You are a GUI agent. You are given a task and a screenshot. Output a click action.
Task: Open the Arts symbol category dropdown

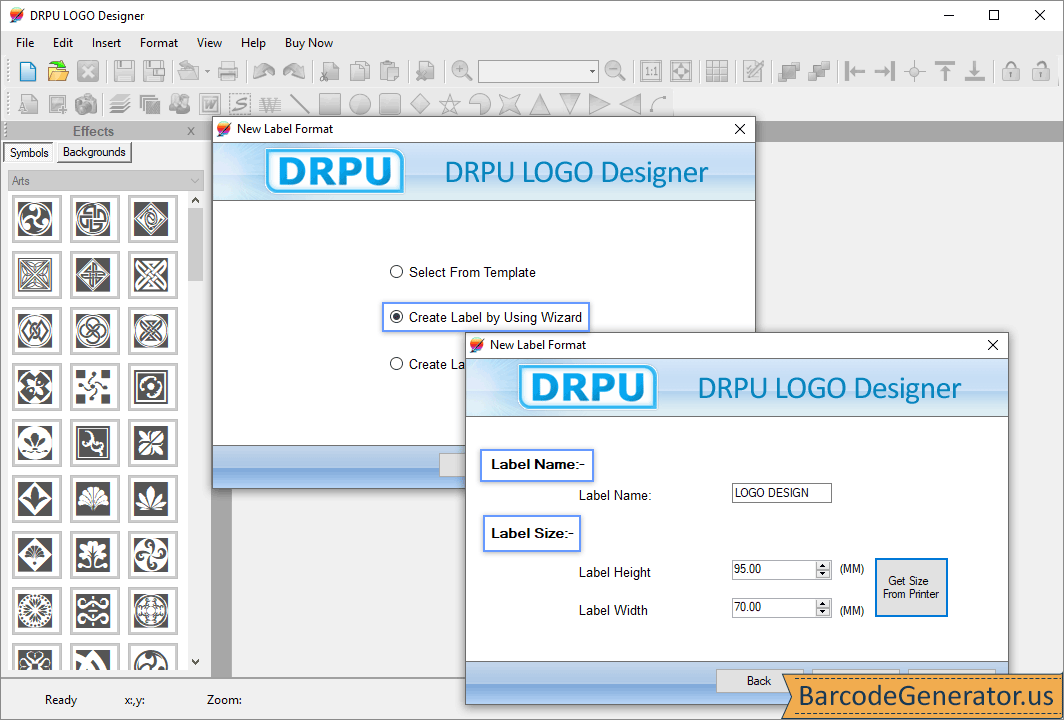[x=106, y=181]
